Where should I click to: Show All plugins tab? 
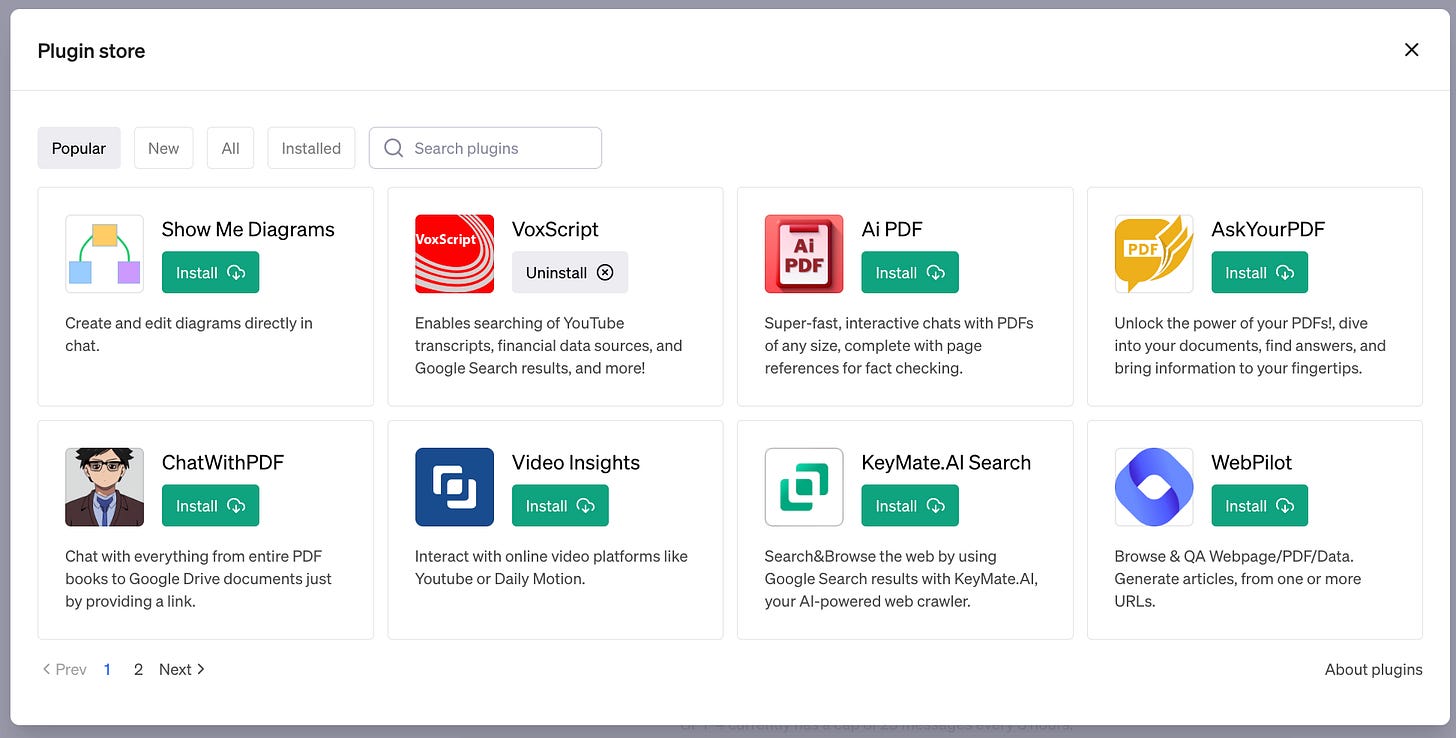230,148
